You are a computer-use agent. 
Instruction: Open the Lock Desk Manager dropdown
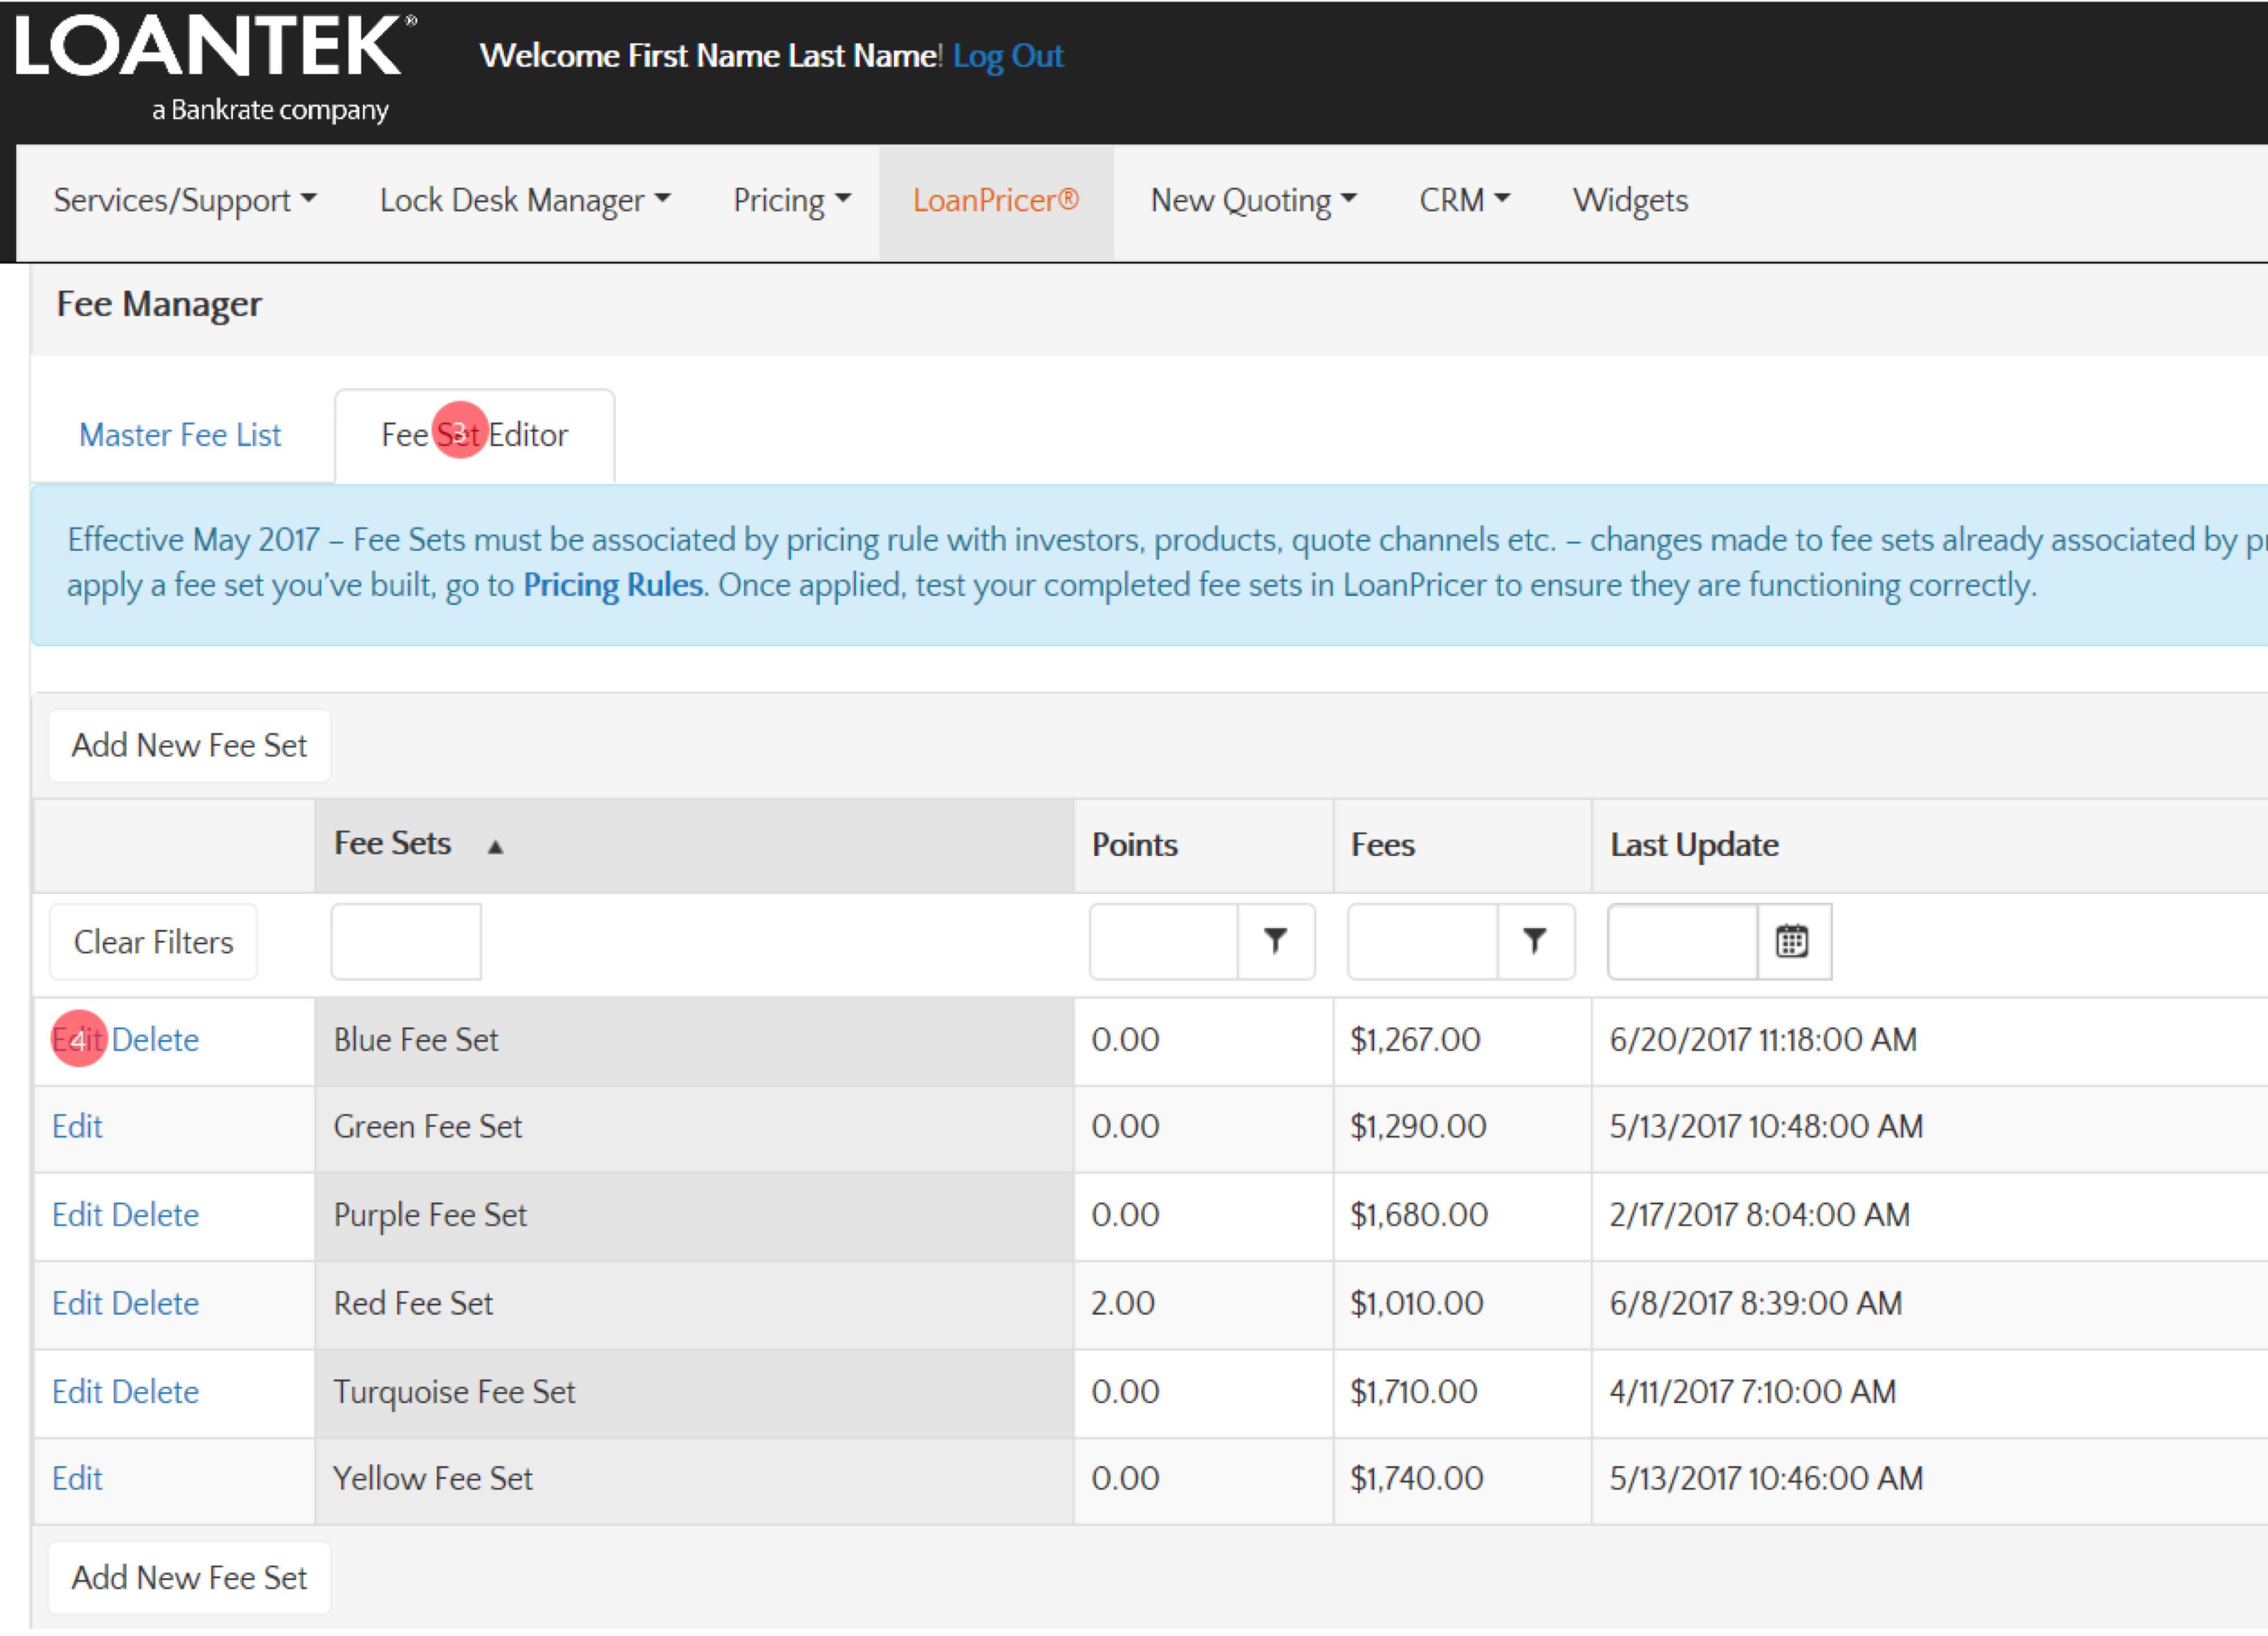(524, 201)
